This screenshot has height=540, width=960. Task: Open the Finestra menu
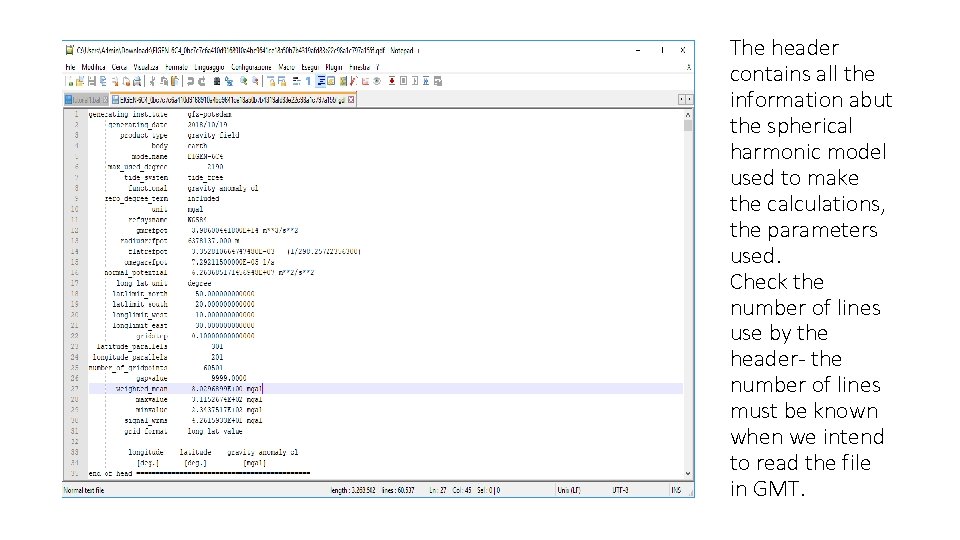pyautogui.click(x=359, y=67)
